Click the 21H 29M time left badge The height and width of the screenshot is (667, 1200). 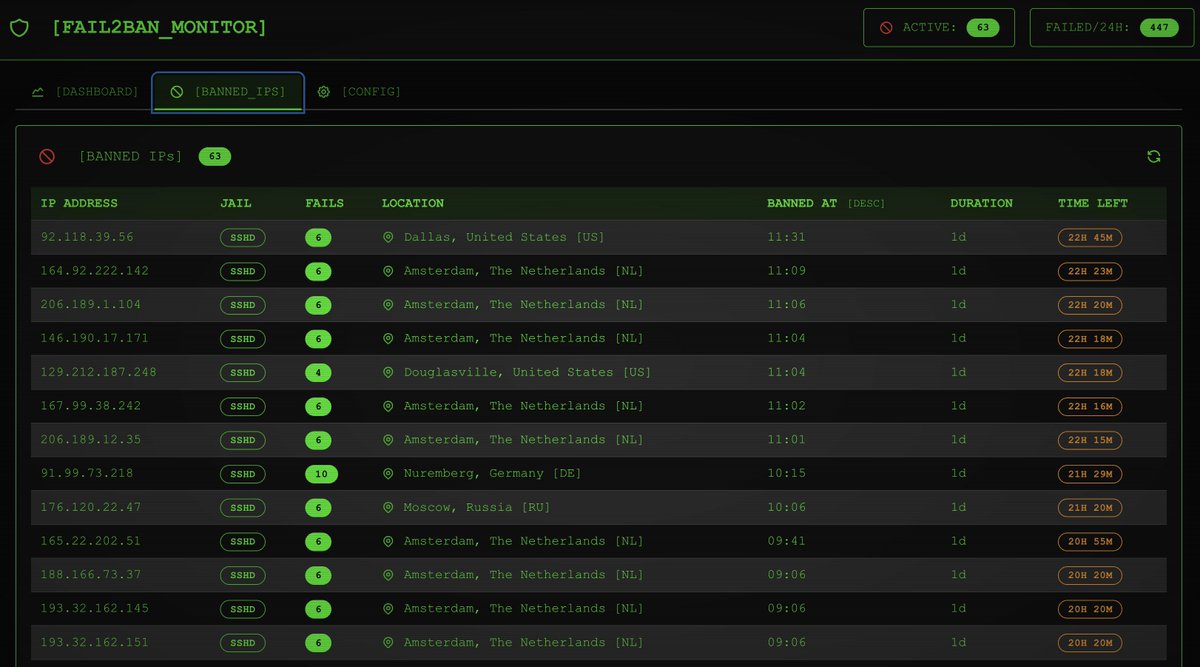pyautogui.click(x=1090, y=474)
